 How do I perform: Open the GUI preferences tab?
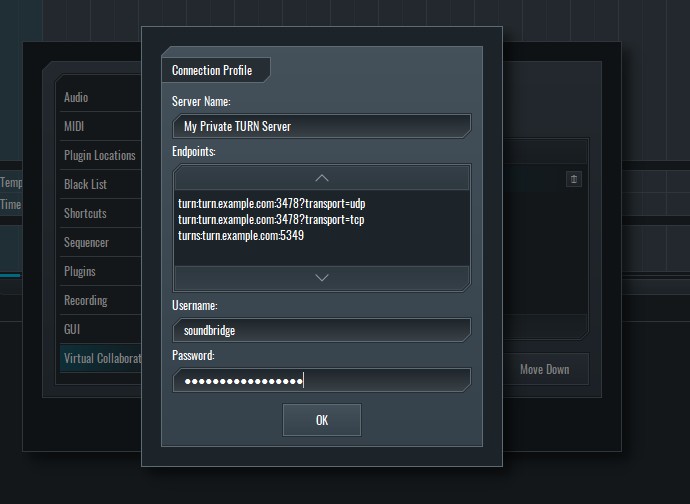(100, 330)
